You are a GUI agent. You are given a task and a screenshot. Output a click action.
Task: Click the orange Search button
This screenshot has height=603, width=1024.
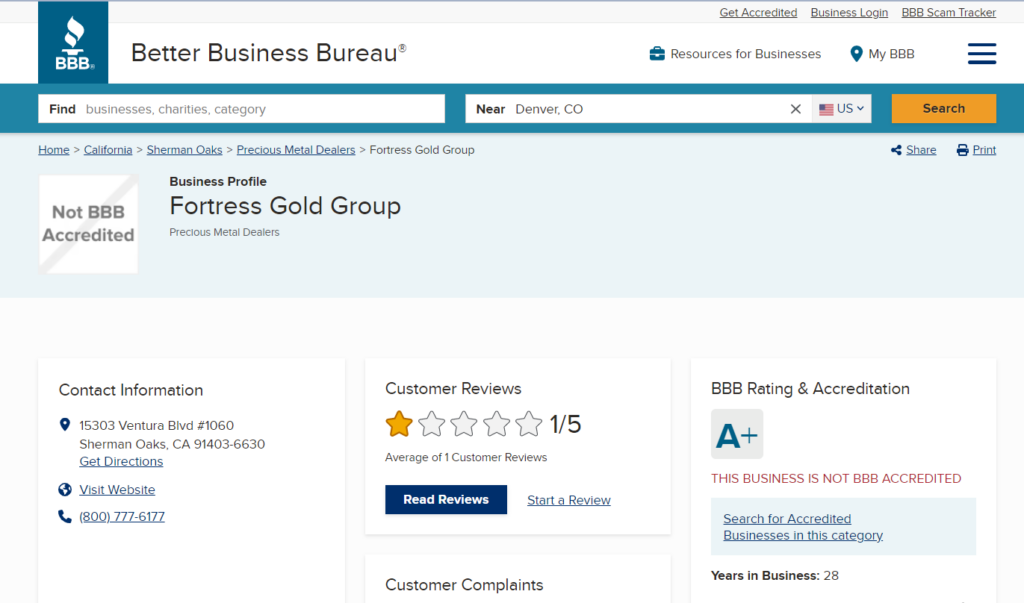coord(944,108)
